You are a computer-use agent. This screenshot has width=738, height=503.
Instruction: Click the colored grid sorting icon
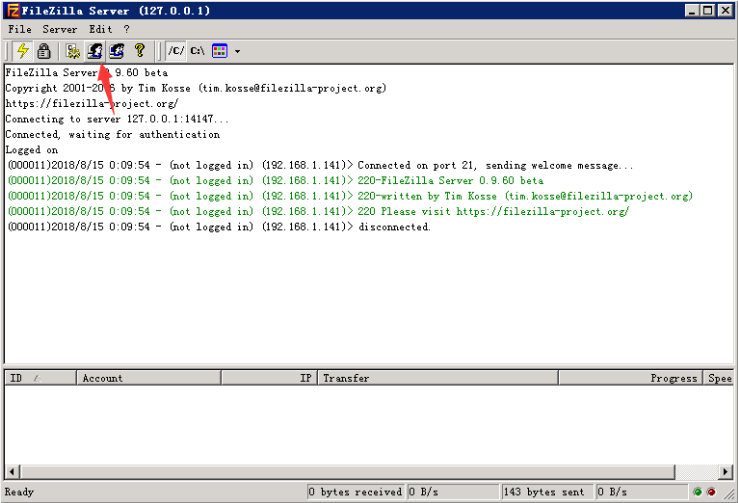[220, 50]
